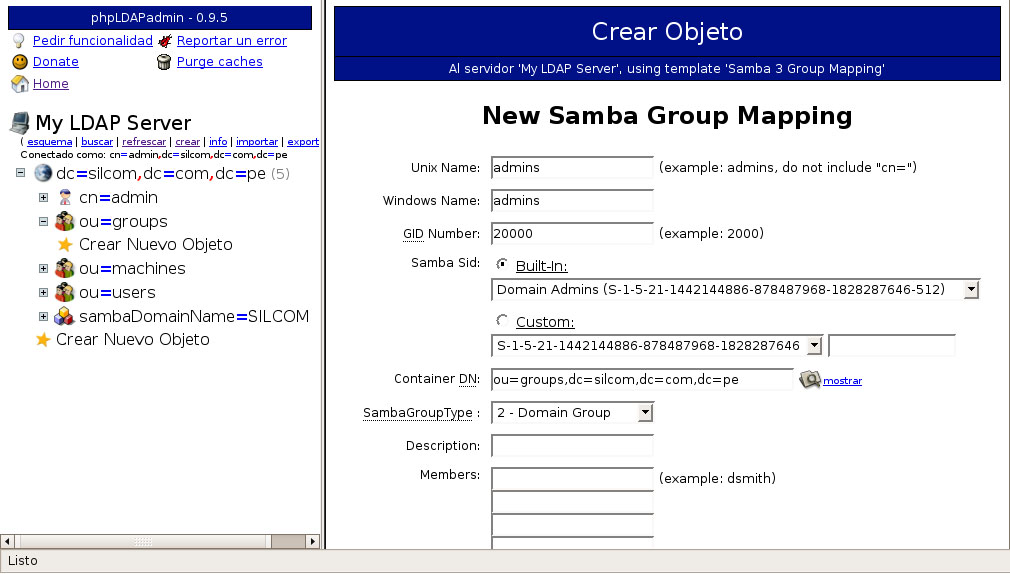Select the Built-In Samba Sid radio button
The width and height of the screenshot is (1010, 574).
(x=502, y=265)
